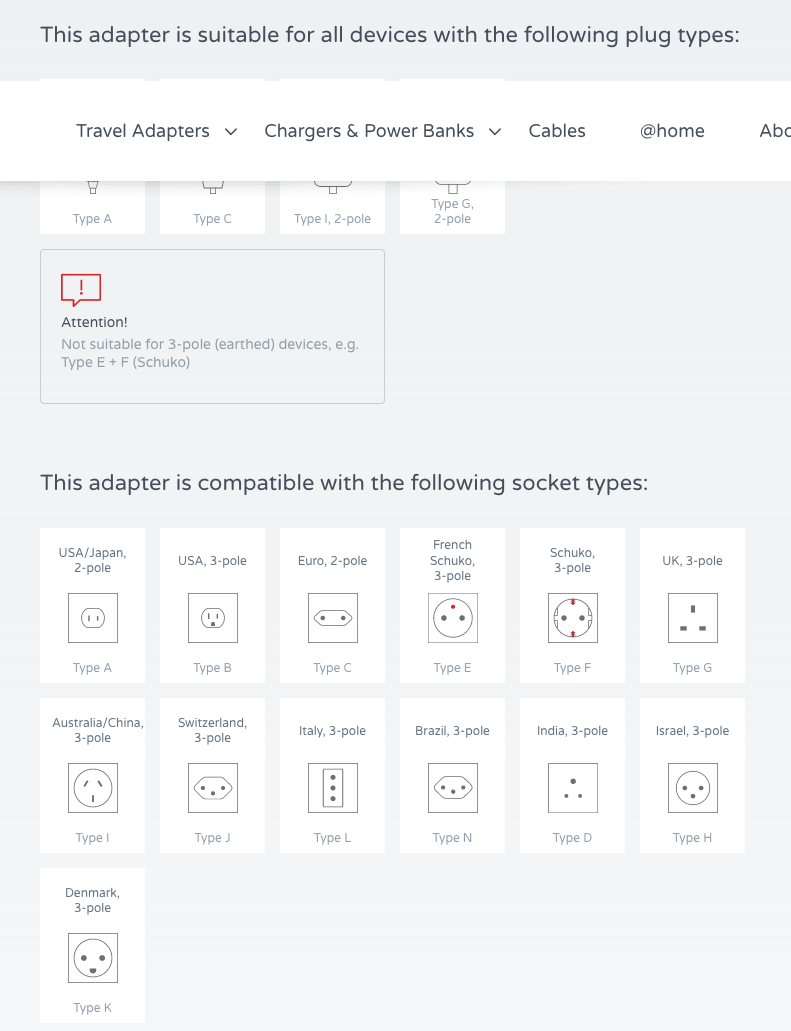This screenshot has height=1031, width=791.
Task: Click the Brazil 3-pole Type N socket icon
Action: point(452,788)
